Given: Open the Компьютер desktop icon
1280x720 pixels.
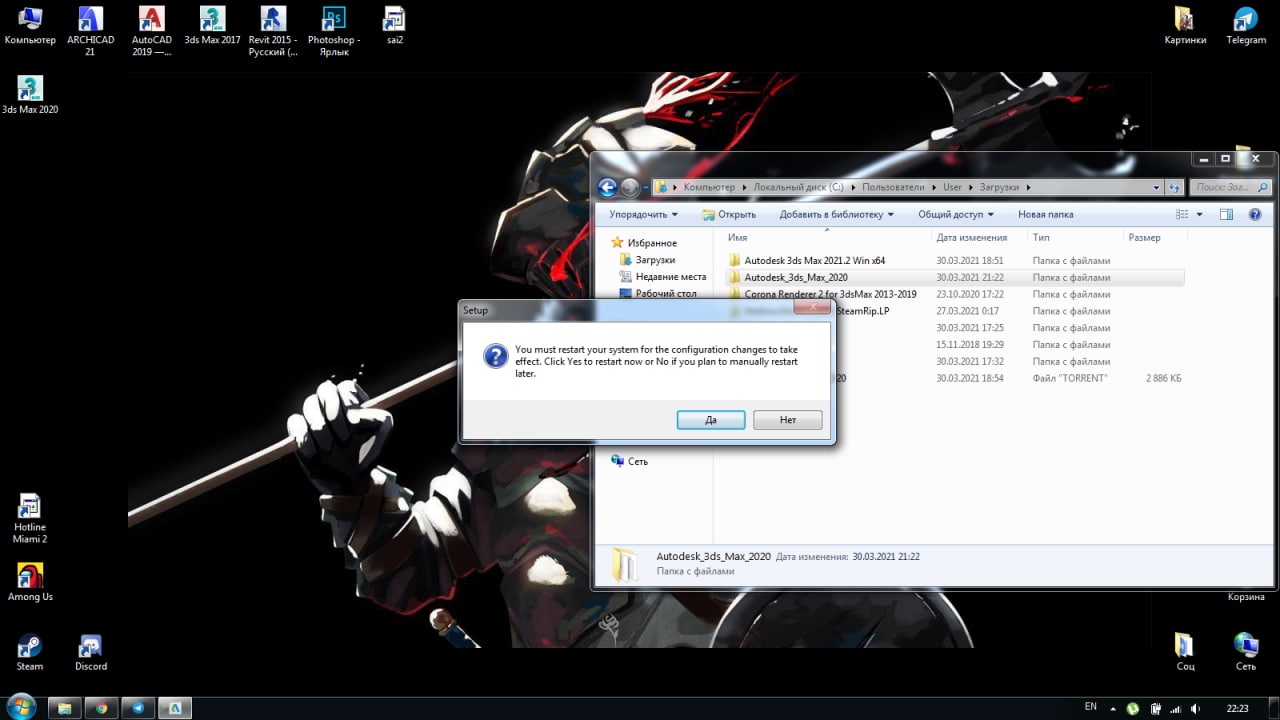Looking at the screenshot, I should 30,26.
